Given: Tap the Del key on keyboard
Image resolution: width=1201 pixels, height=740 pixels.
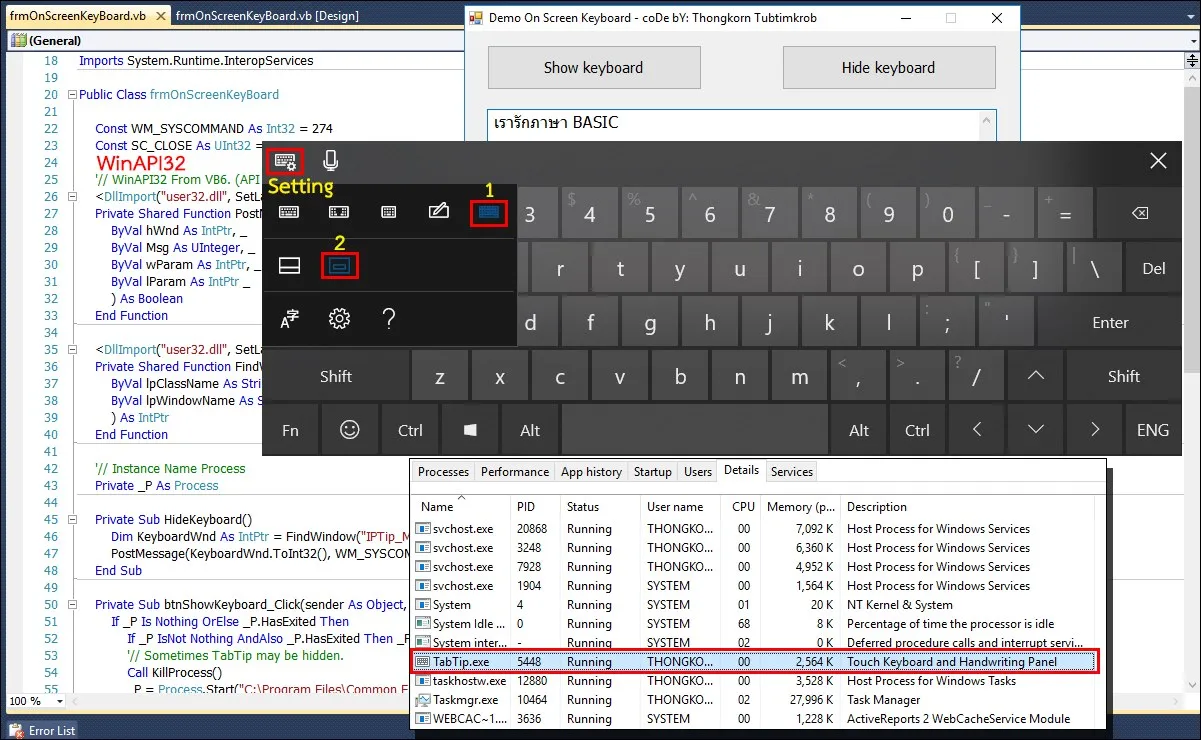Looking at the screenshot, I should 1154,268.
